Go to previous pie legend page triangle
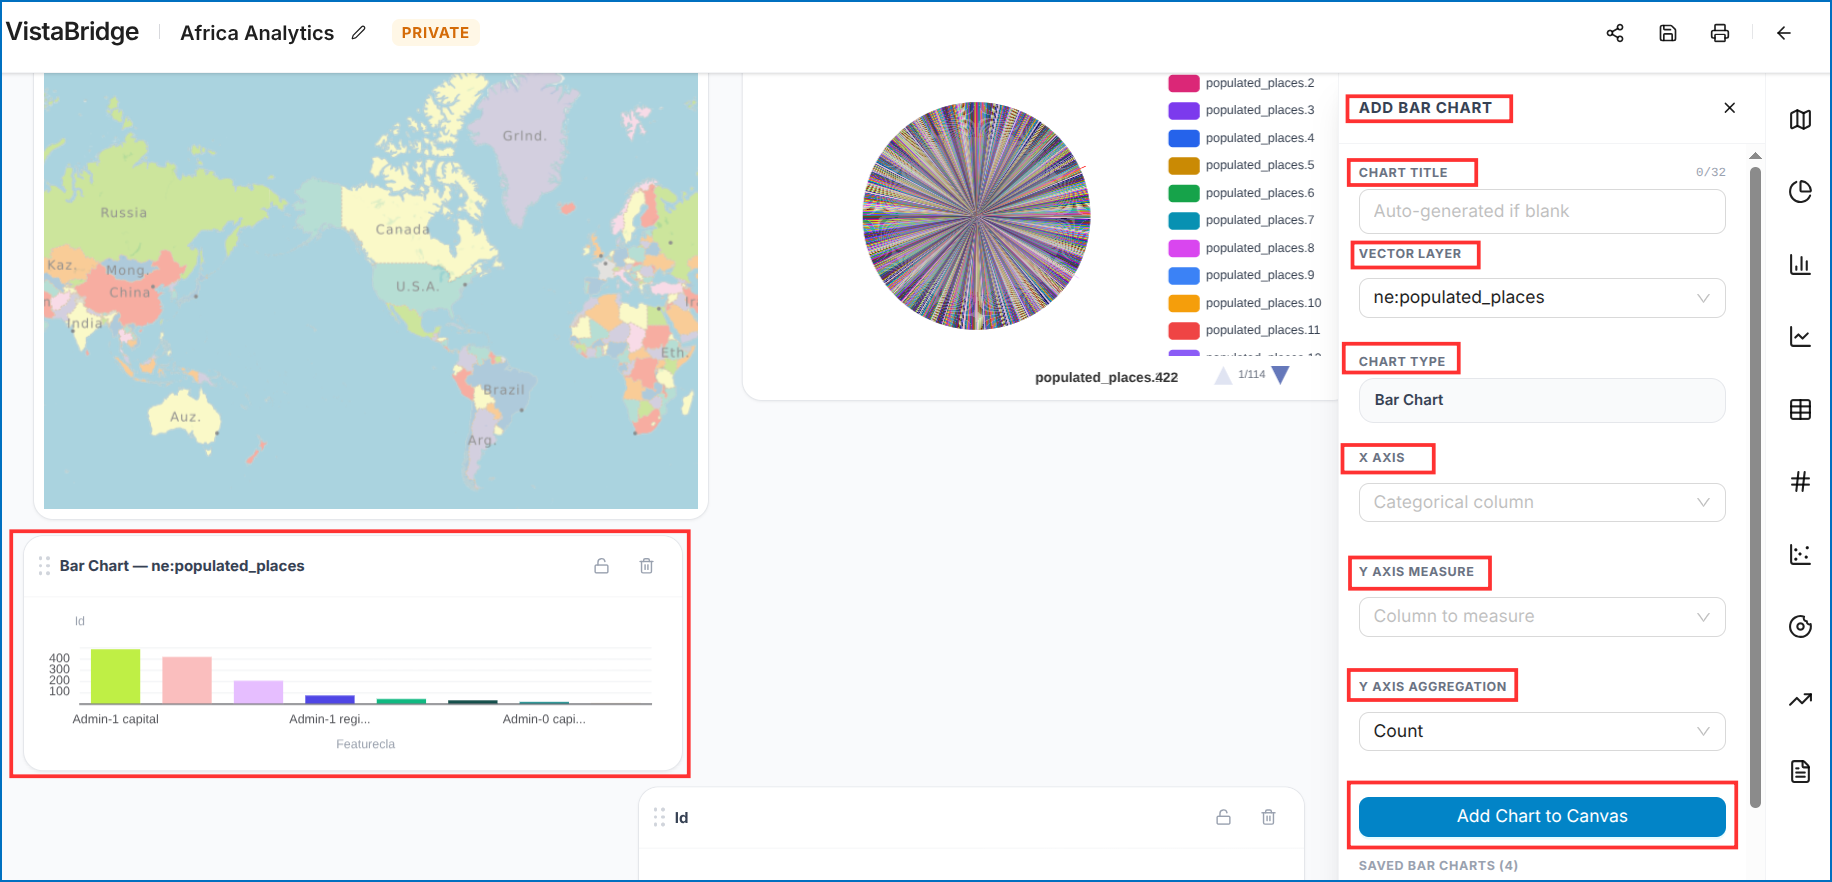 click(1223, 375)
